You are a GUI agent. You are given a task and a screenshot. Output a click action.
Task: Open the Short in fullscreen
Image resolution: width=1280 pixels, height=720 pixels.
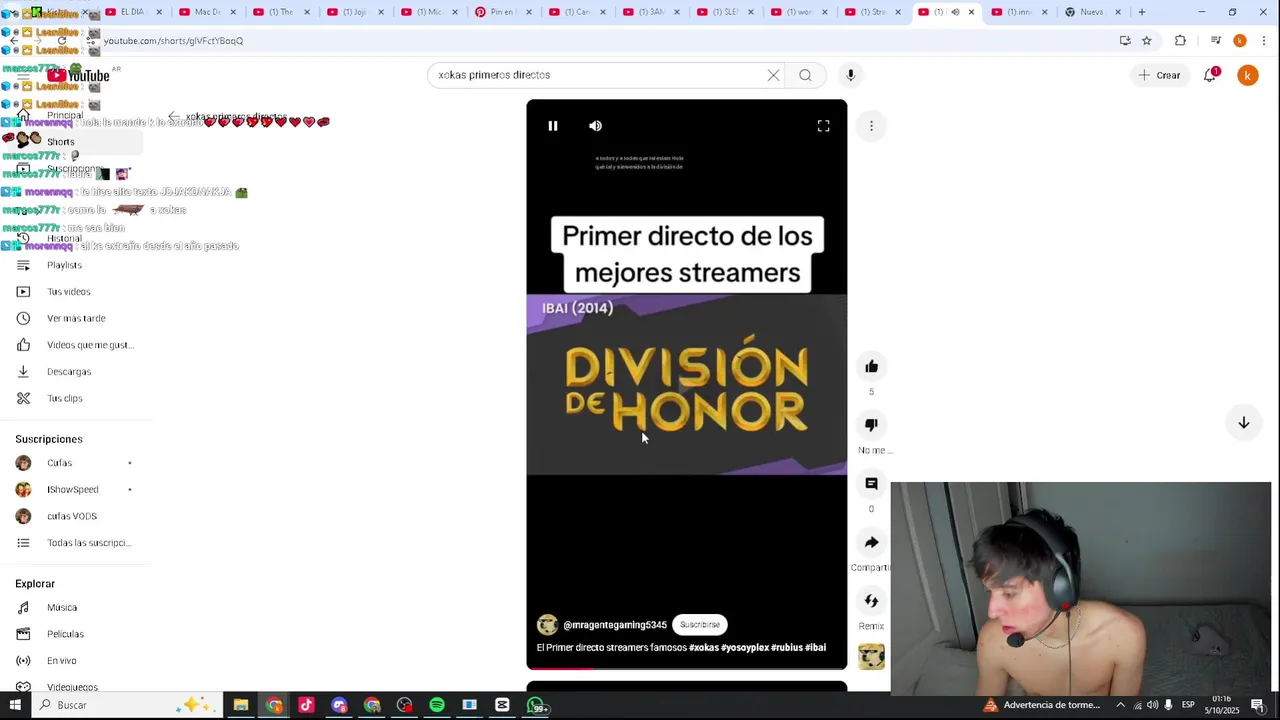pyautogui.click(x=823, y=126)
